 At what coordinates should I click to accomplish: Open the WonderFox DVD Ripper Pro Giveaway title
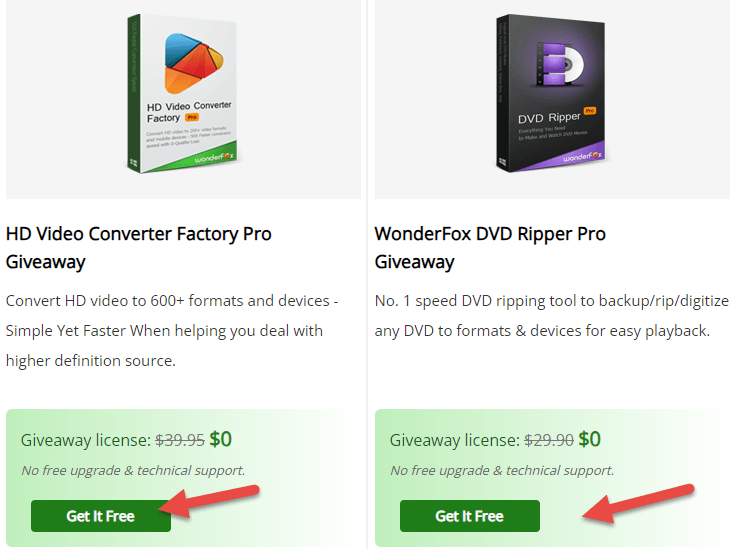click(x=490, y=248)
